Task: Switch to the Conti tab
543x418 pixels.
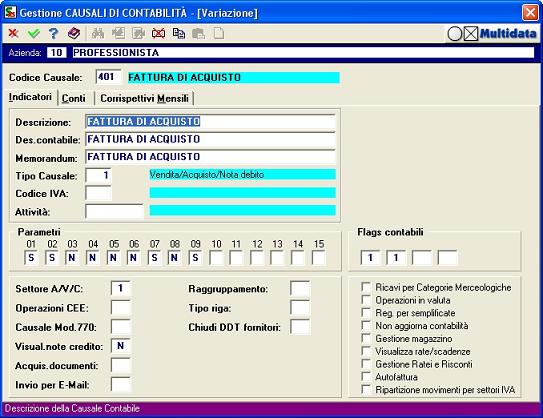Action: point(73,98)
